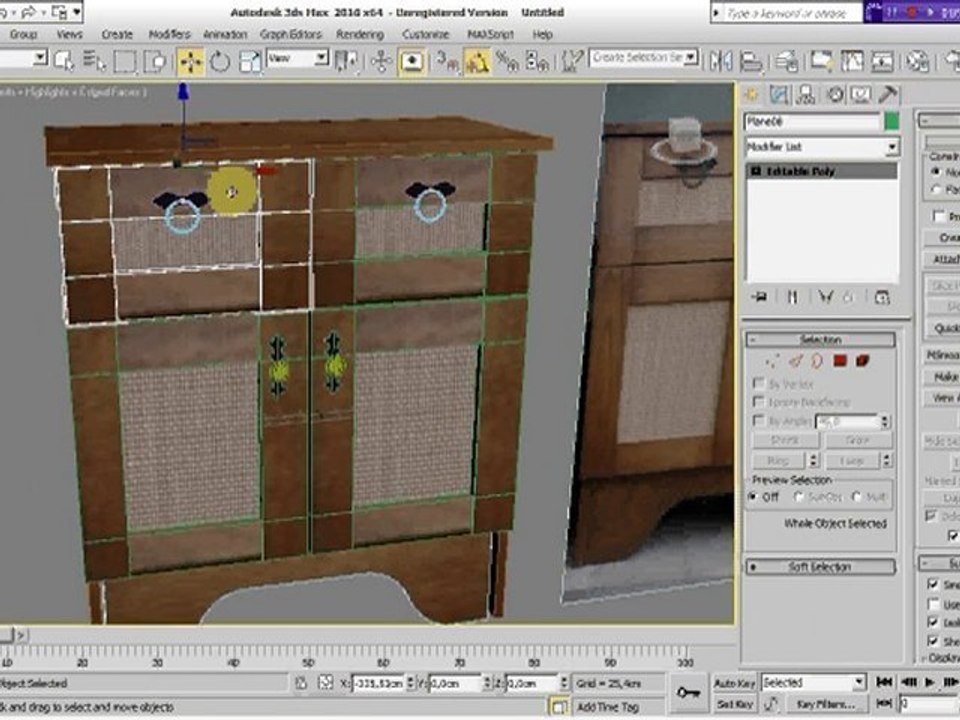The height and width of the screenshot is (720, 960).
Task: Enable the Ignore Backfacing checkbox
Action: coord(758,402)
